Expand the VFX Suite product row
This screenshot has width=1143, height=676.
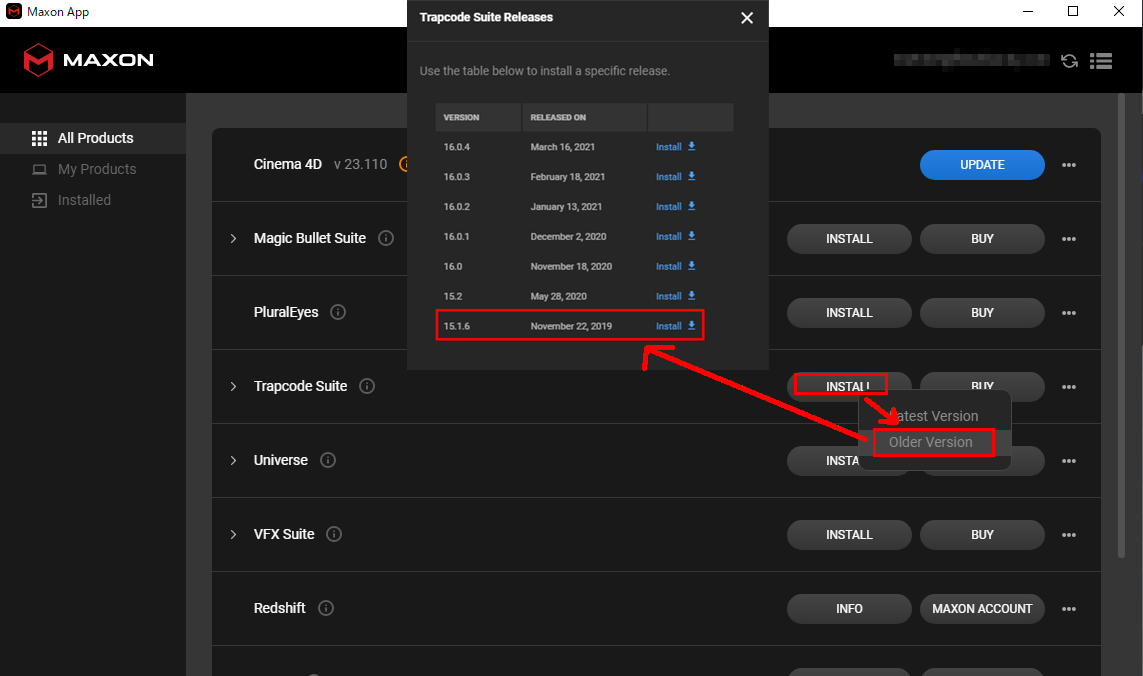(233, 535)
